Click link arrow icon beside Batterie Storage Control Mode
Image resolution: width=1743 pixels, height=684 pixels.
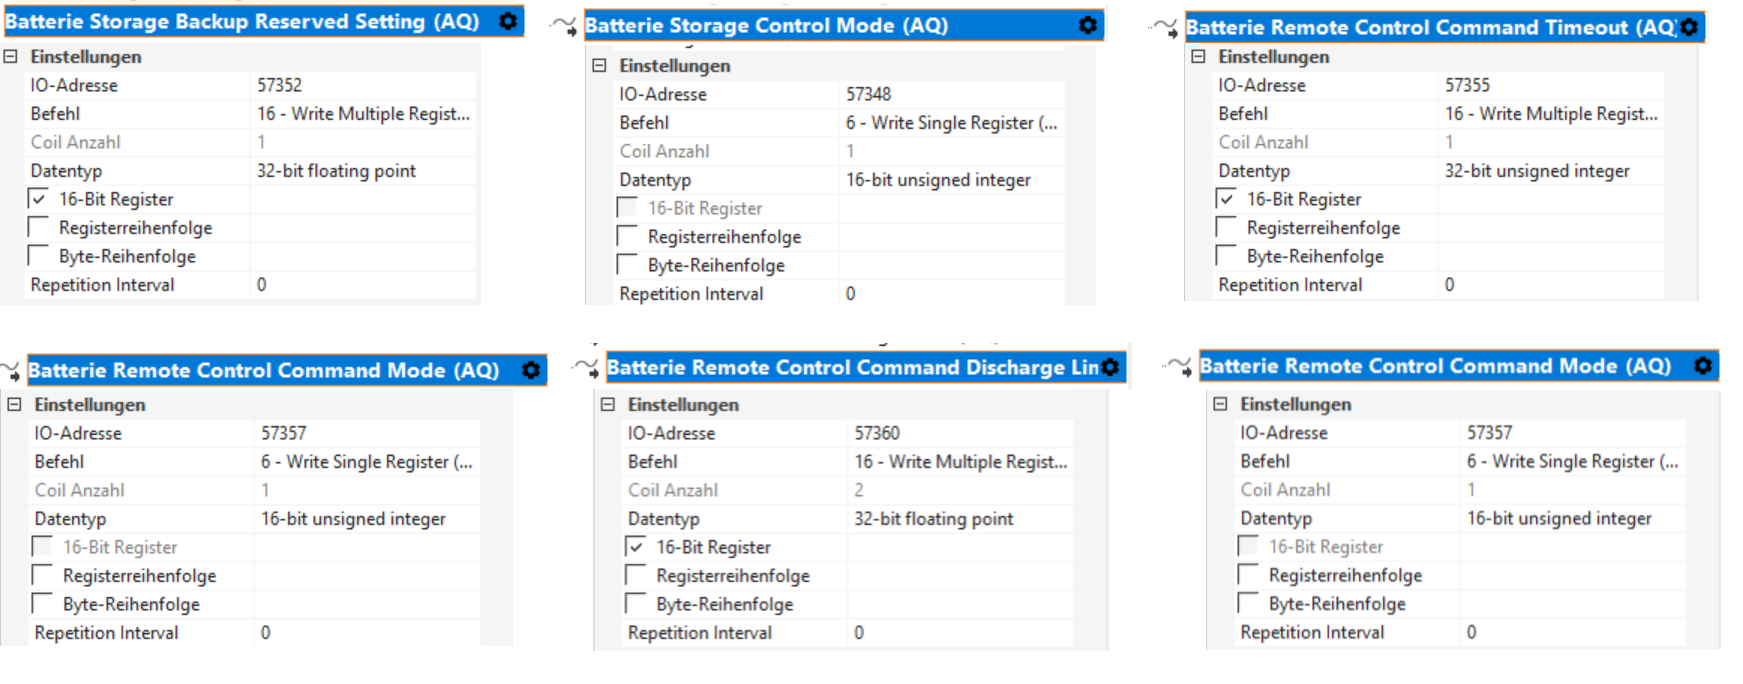coord(564,26)
